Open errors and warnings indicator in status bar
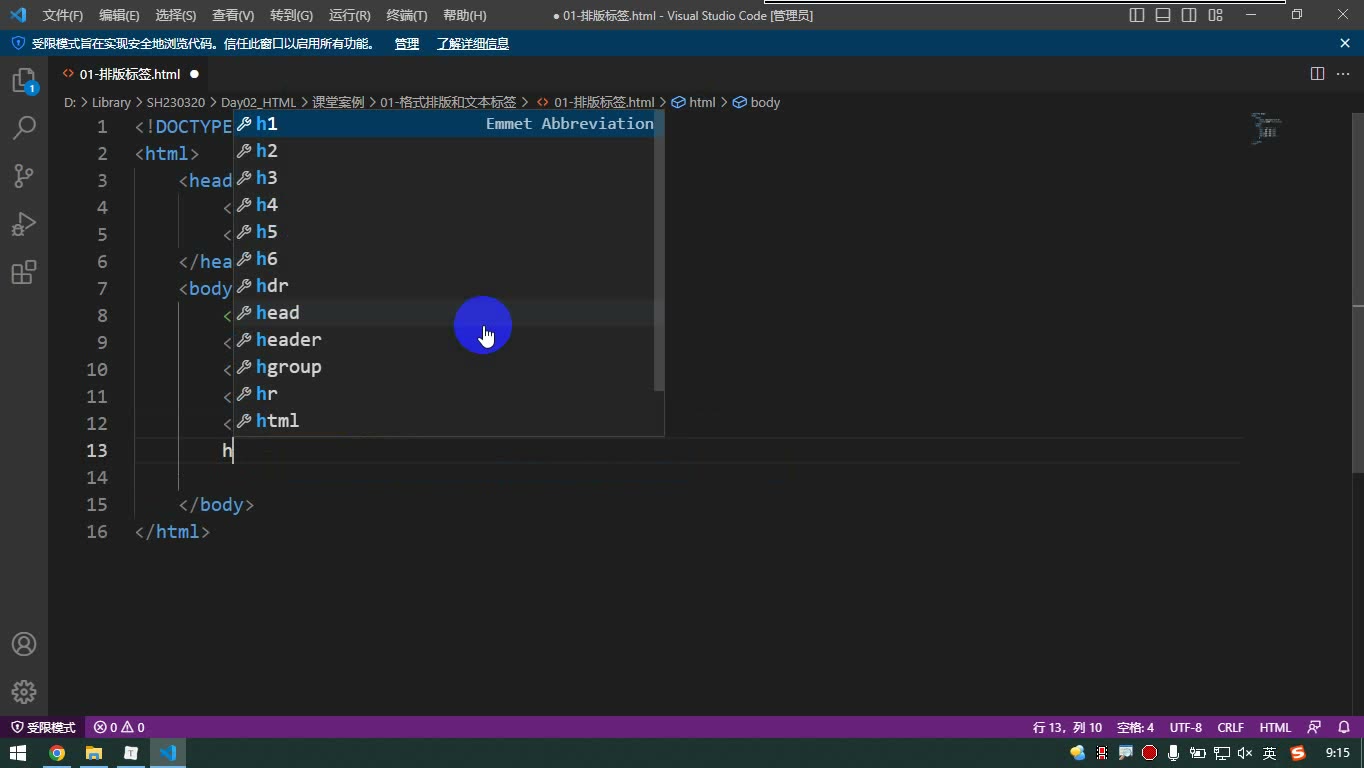Screen dimensions: 1364x768 click(119, 727)
